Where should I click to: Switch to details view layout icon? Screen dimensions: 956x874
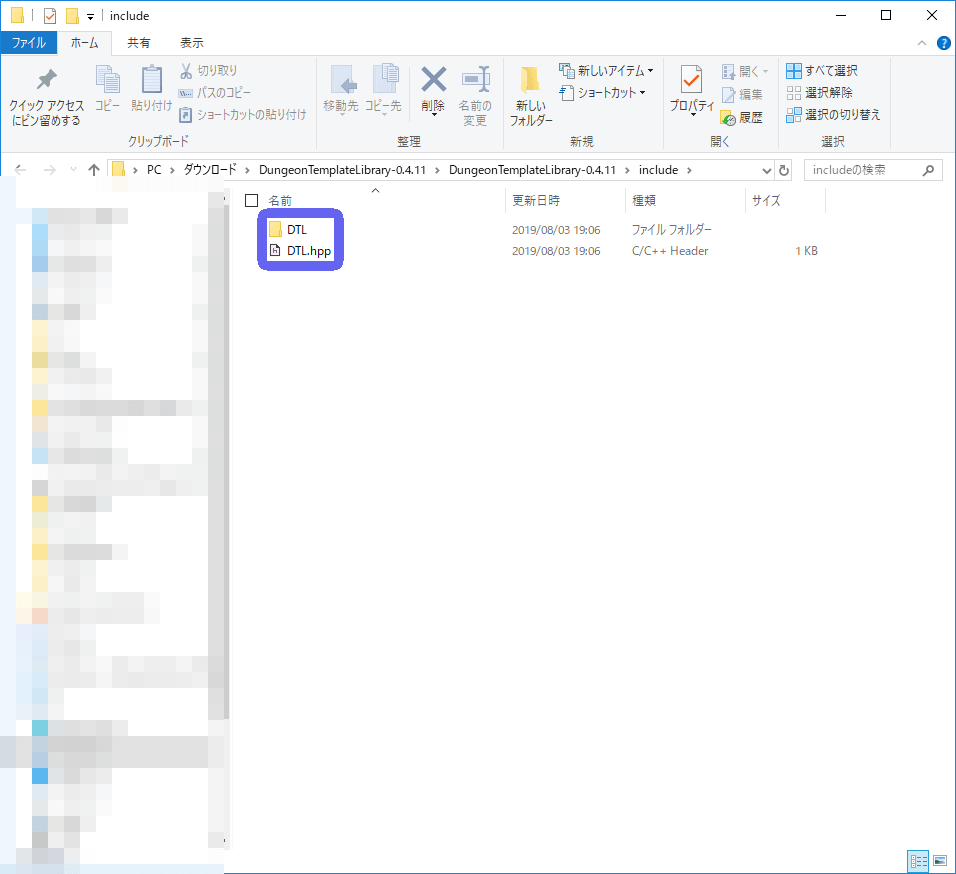pyautogui.click(x=917, y=860)
